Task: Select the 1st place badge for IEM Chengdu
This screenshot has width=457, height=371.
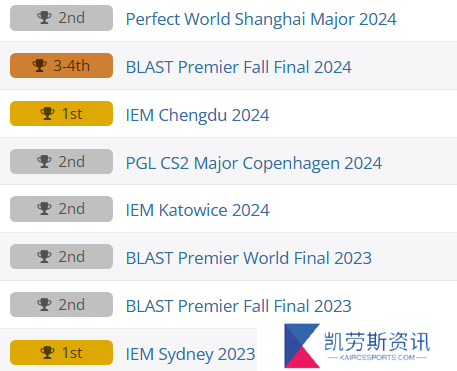Action: pos(61,113)
